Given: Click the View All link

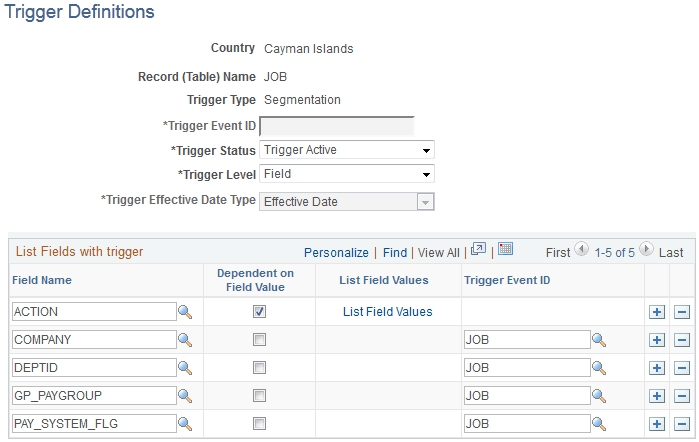Looking at the screenshot, I should pyautogui.click(x=439, y=253).
